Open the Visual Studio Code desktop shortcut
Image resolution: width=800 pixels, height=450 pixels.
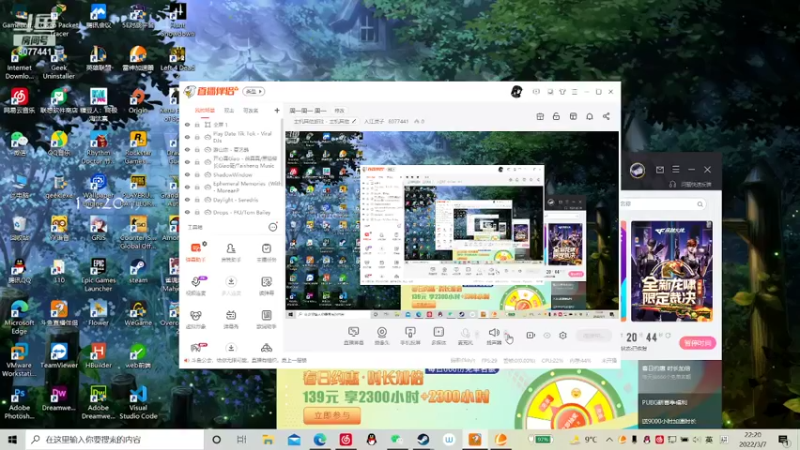click(138, 403)
